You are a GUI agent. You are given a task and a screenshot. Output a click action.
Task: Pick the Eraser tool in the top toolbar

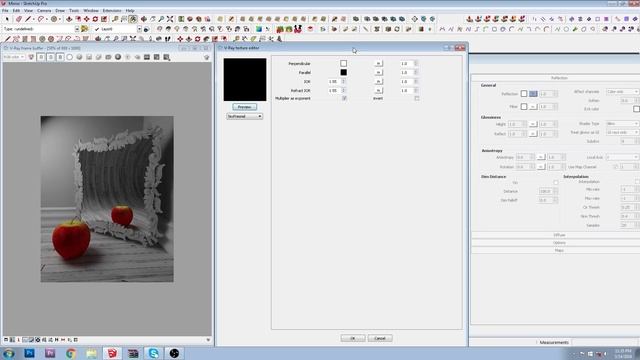(19, 19)
